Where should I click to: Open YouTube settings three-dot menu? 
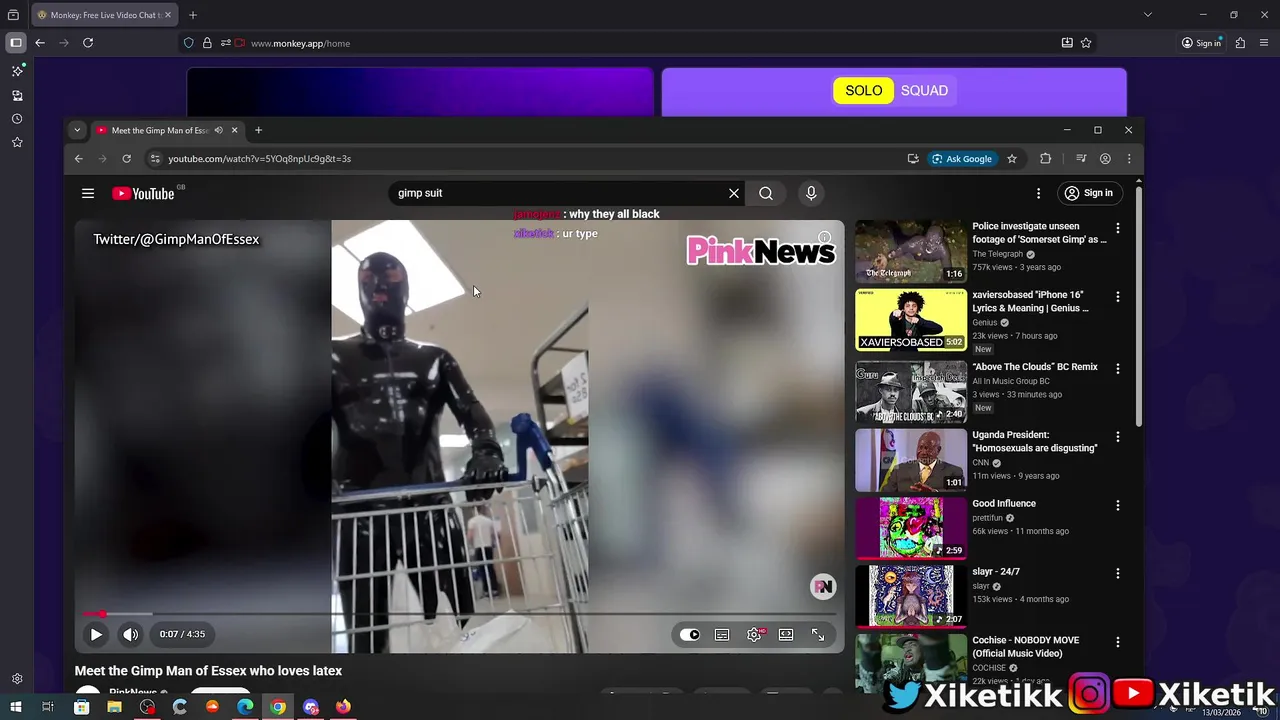[x=1038, y=193]
